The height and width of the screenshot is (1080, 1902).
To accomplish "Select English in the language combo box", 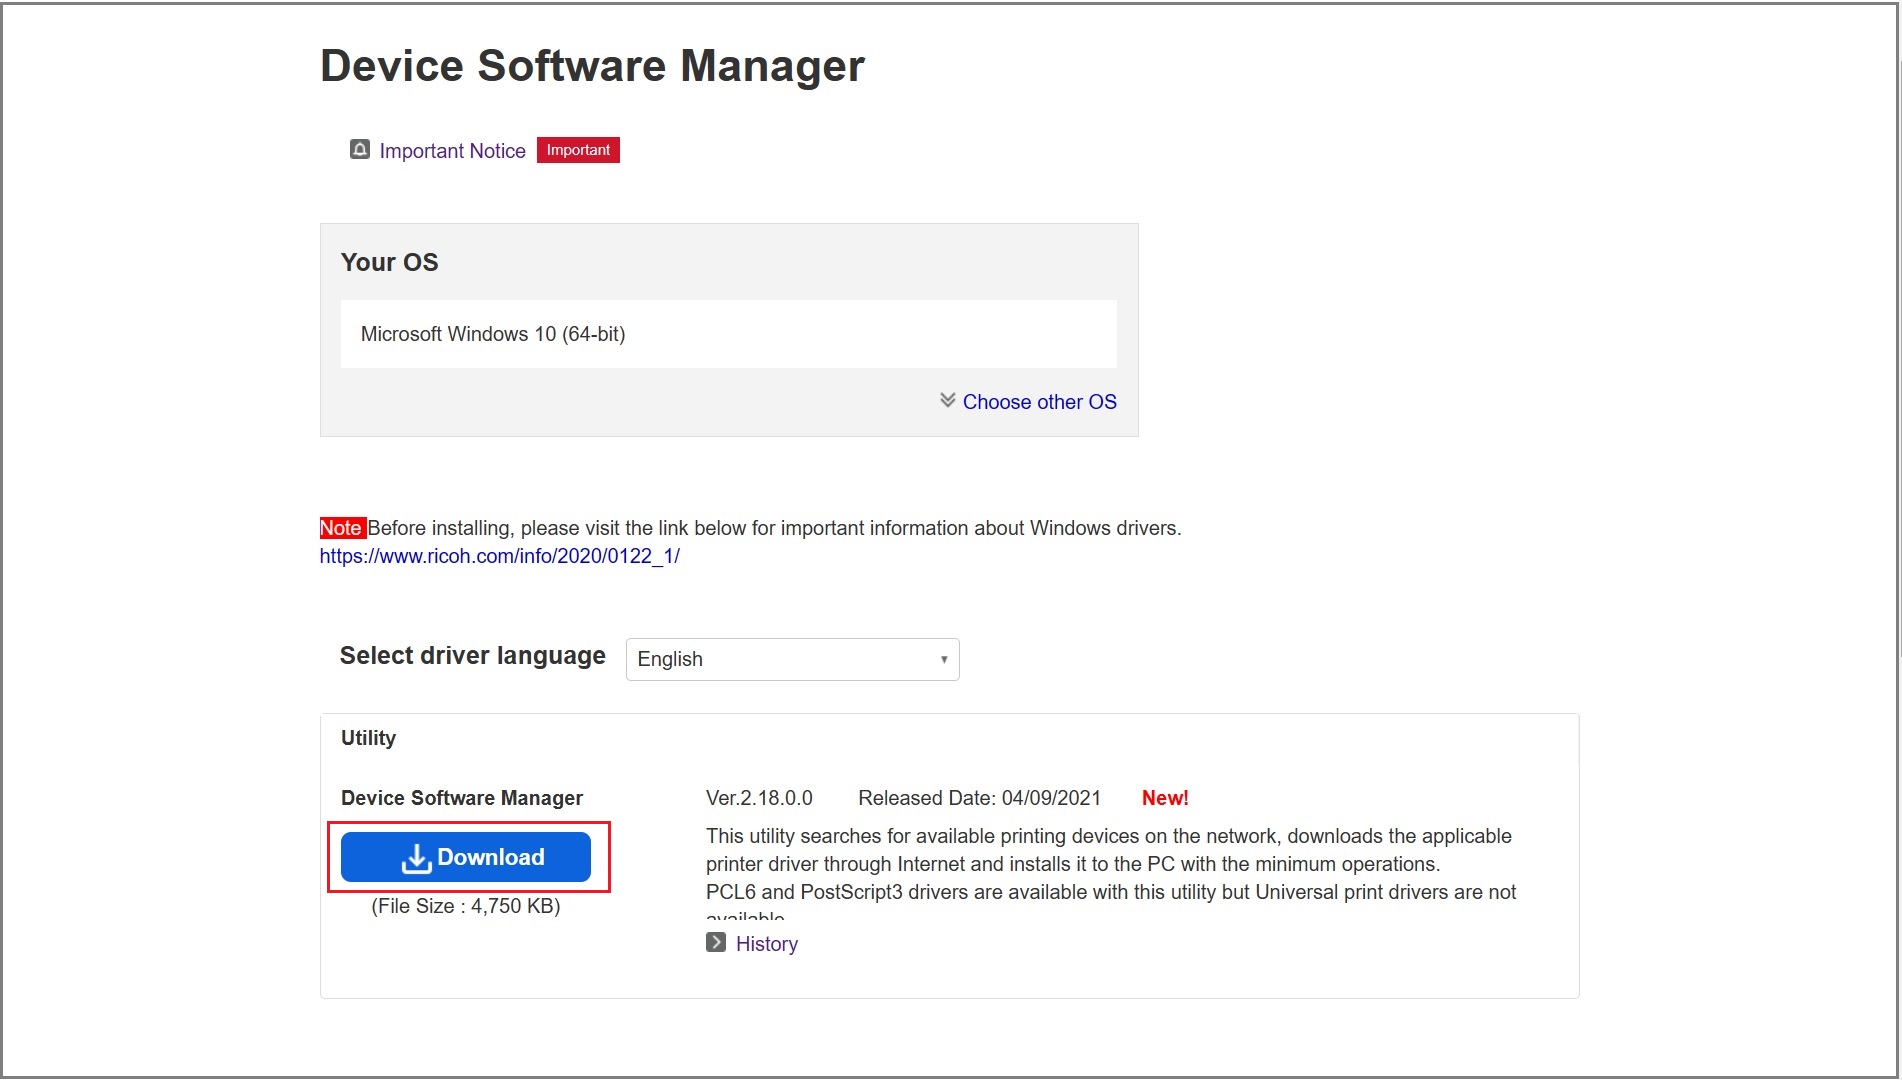I will click(792, 659).
